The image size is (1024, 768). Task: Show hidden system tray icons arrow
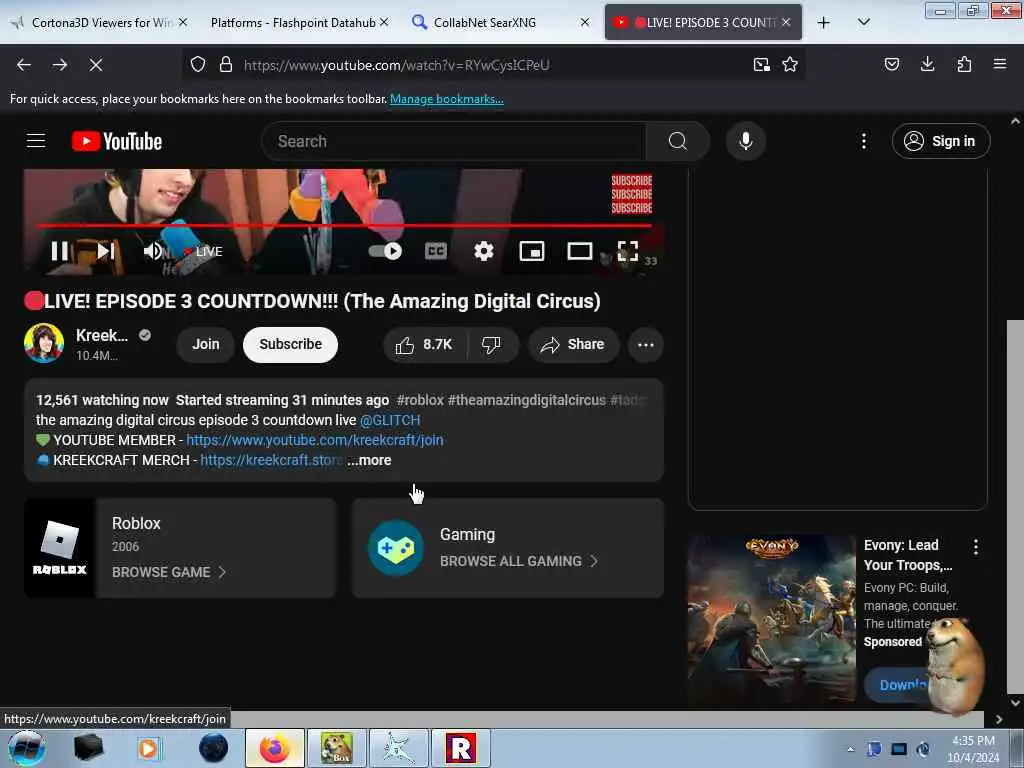[850, 749]
